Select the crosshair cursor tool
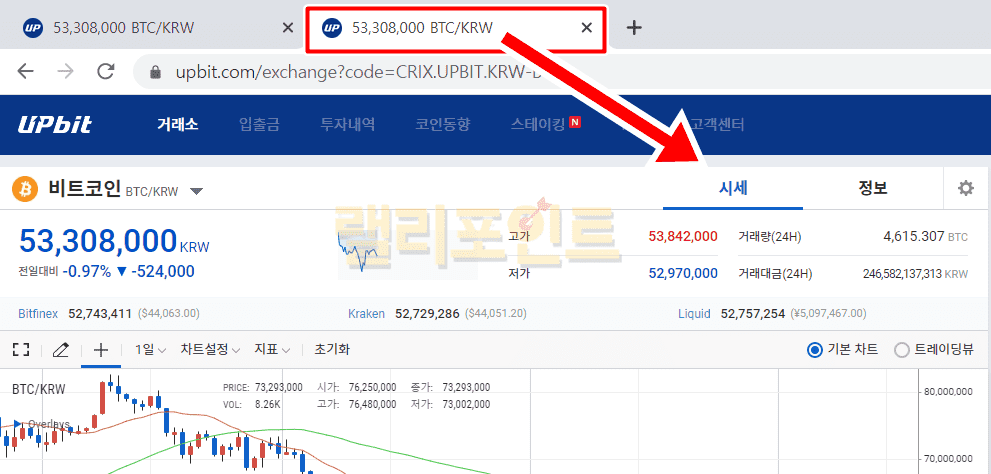The image size is (991, 474). (x=100, y=349)
